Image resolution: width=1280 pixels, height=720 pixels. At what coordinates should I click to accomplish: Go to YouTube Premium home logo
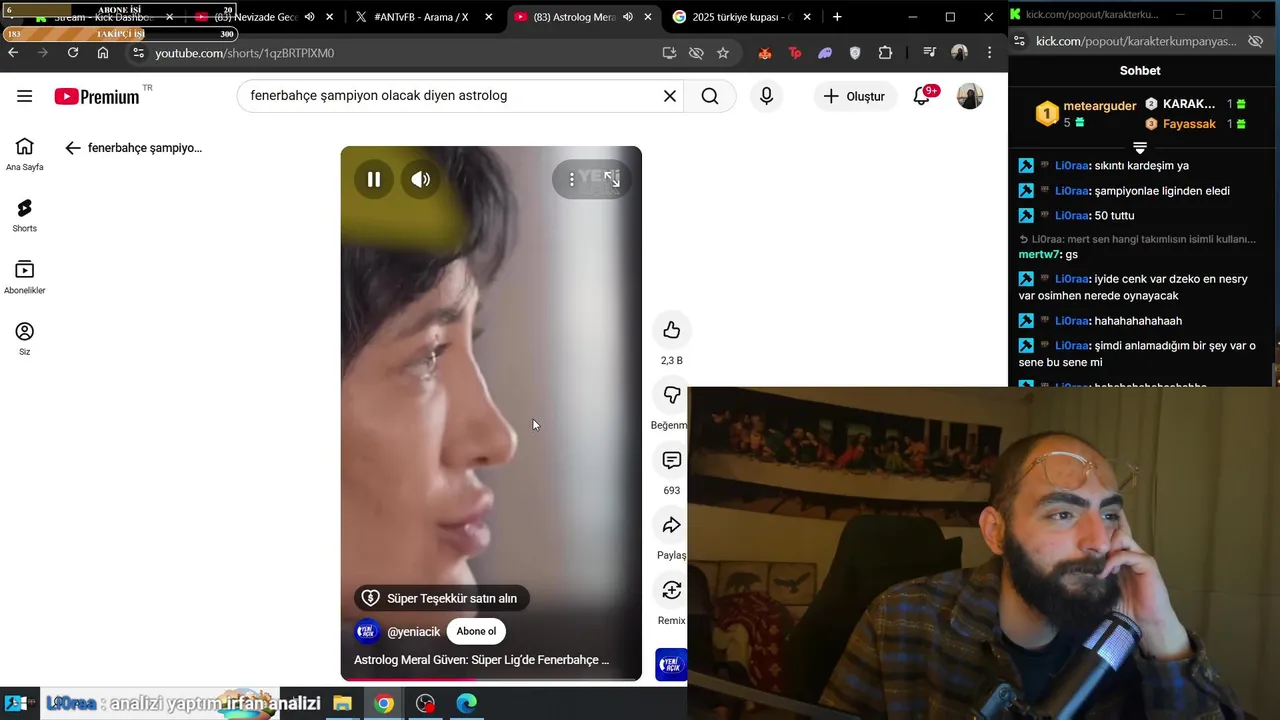96,96
